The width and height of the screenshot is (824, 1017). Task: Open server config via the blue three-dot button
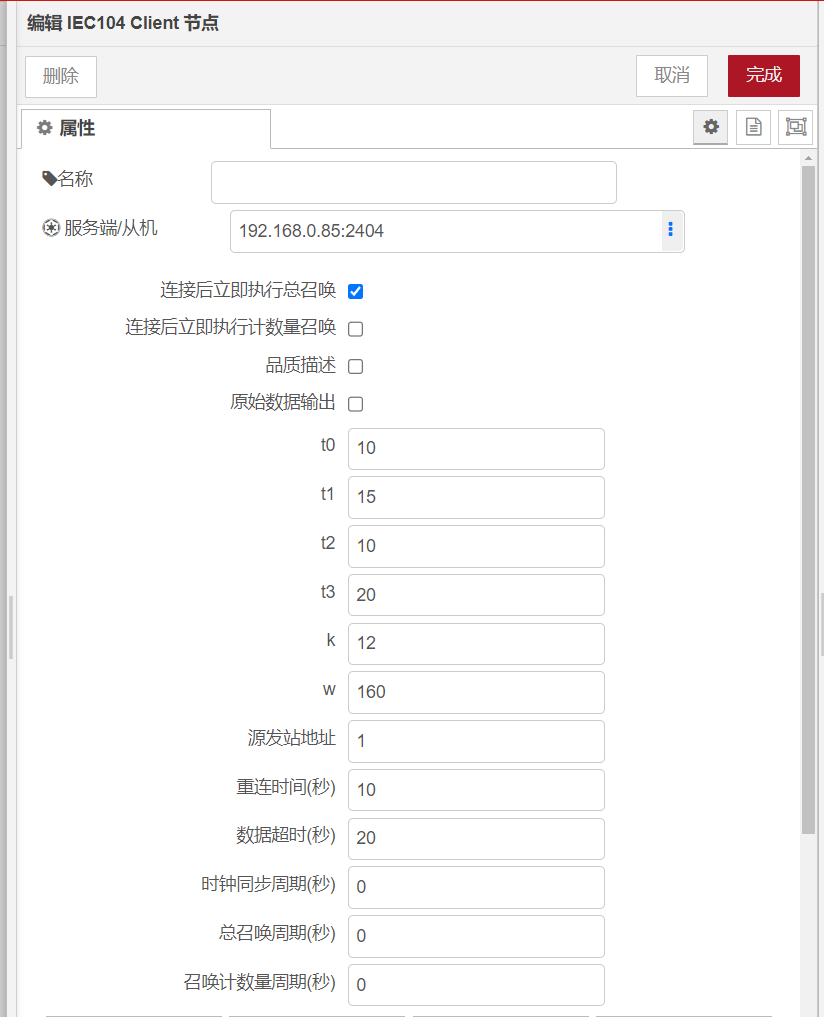point(670,229)
